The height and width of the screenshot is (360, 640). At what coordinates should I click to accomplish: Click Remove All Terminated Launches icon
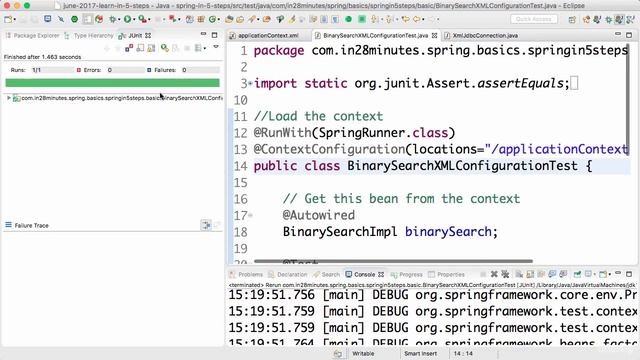(505, 274)
